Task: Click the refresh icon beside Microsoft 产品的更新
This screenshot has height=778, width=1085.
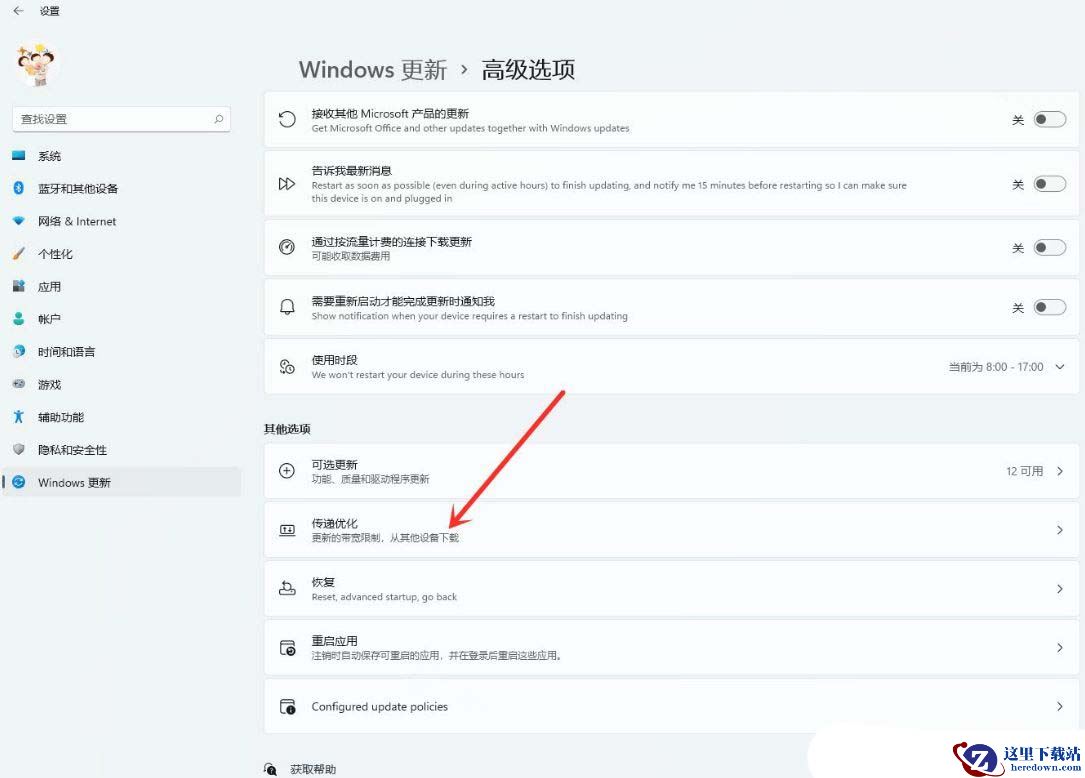Action: pos(286,120)
